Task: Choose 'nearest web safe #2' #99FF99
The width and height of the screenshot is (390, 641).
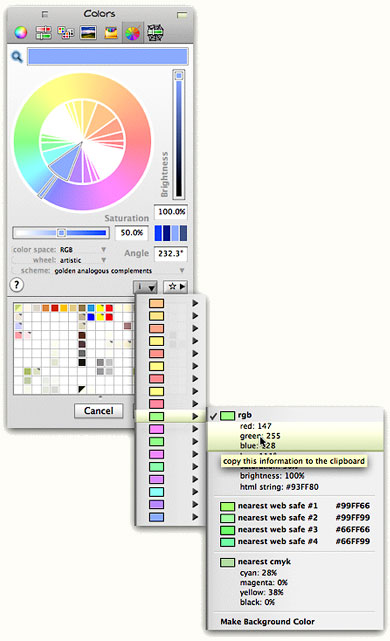Action: coord(296,518)
